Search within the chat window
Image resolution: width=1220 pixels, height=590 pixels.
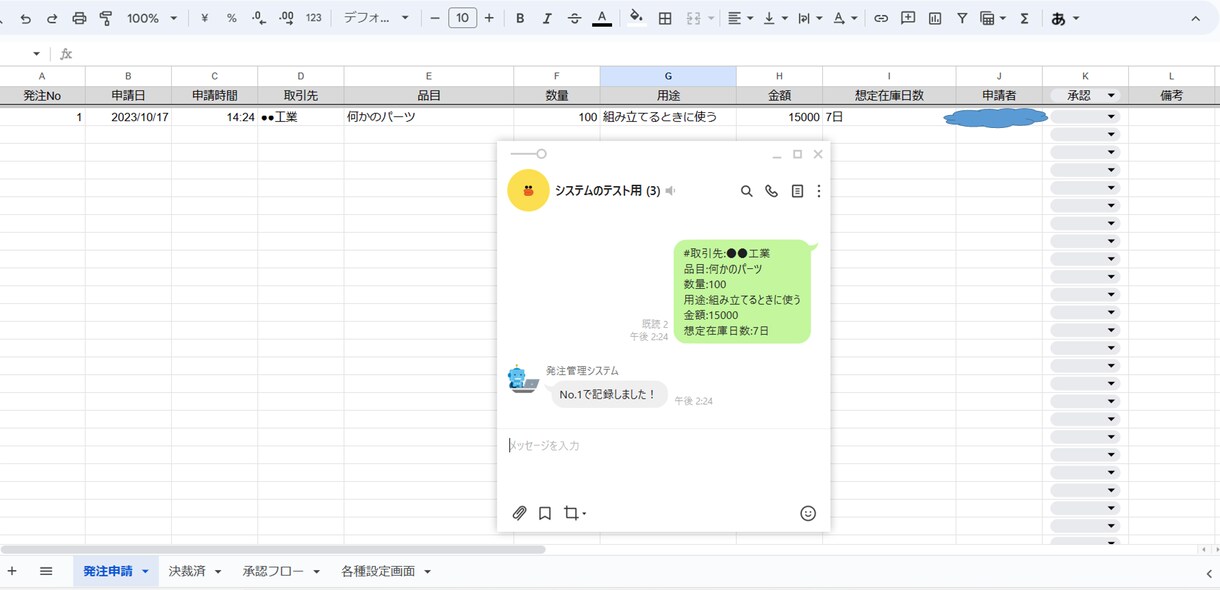pyautogui.click(x=746, y=191)
